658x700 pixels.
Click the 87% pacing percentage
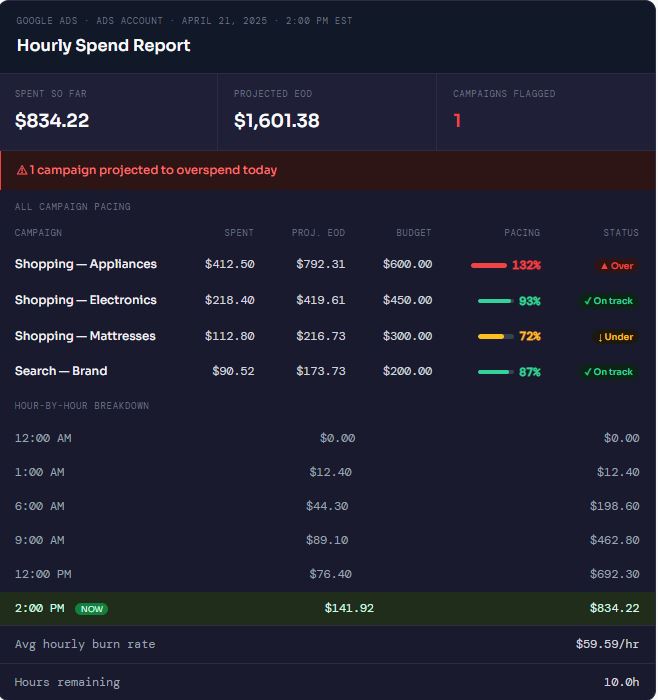coord(529,372)
